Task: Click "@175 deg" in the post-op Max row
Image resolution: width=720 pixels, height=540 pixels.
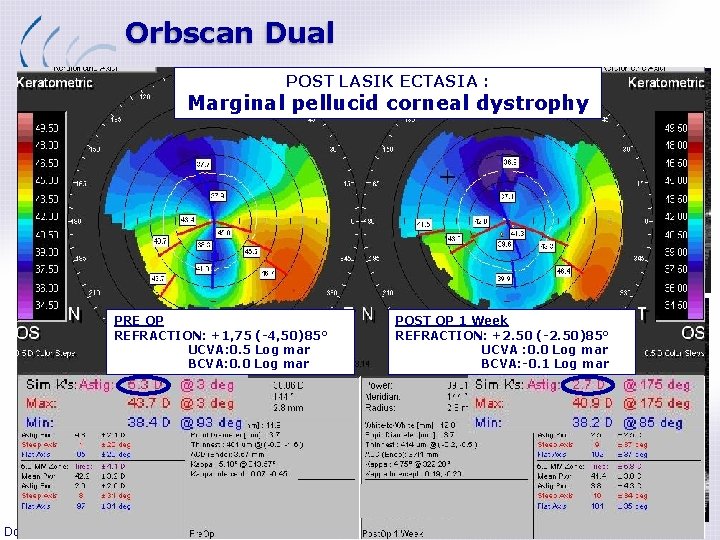Action: pyautogui.click(x=656, y=404)
